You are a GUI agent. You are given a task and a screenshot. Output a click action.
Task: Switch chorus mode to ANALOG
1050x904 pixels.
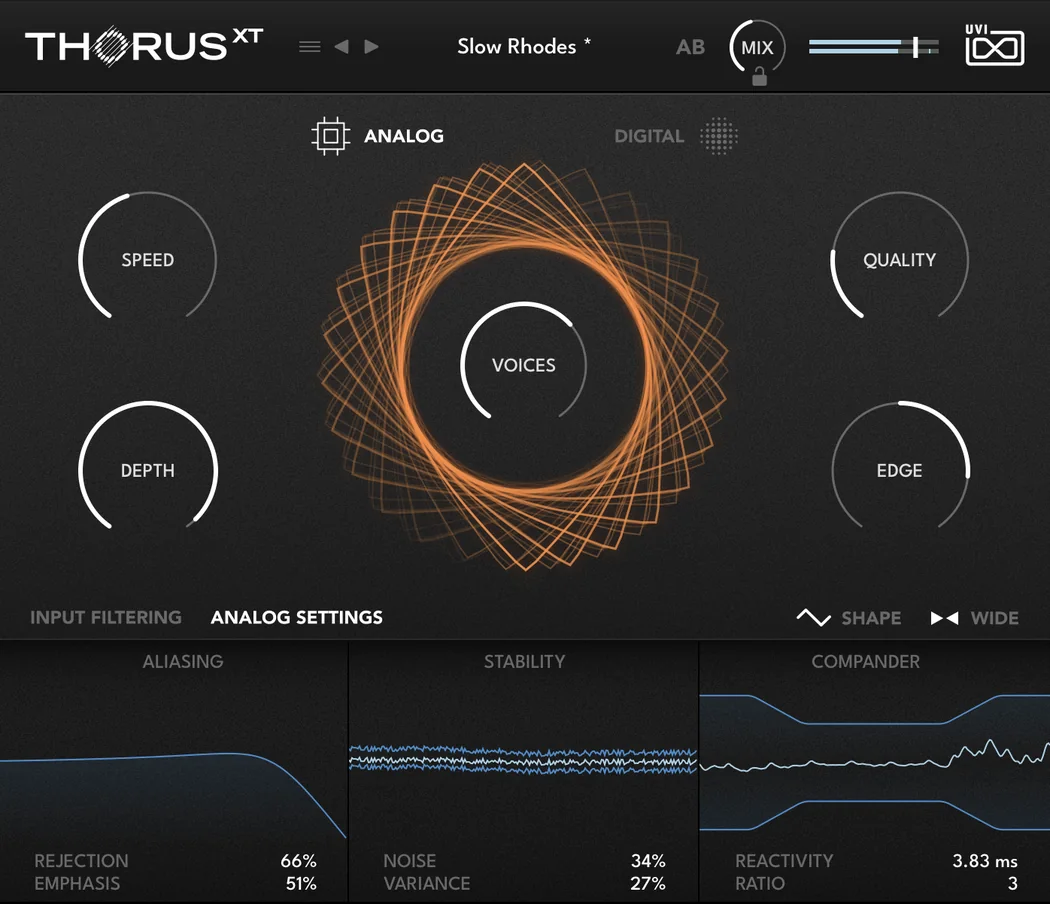[x=404, y=136]
